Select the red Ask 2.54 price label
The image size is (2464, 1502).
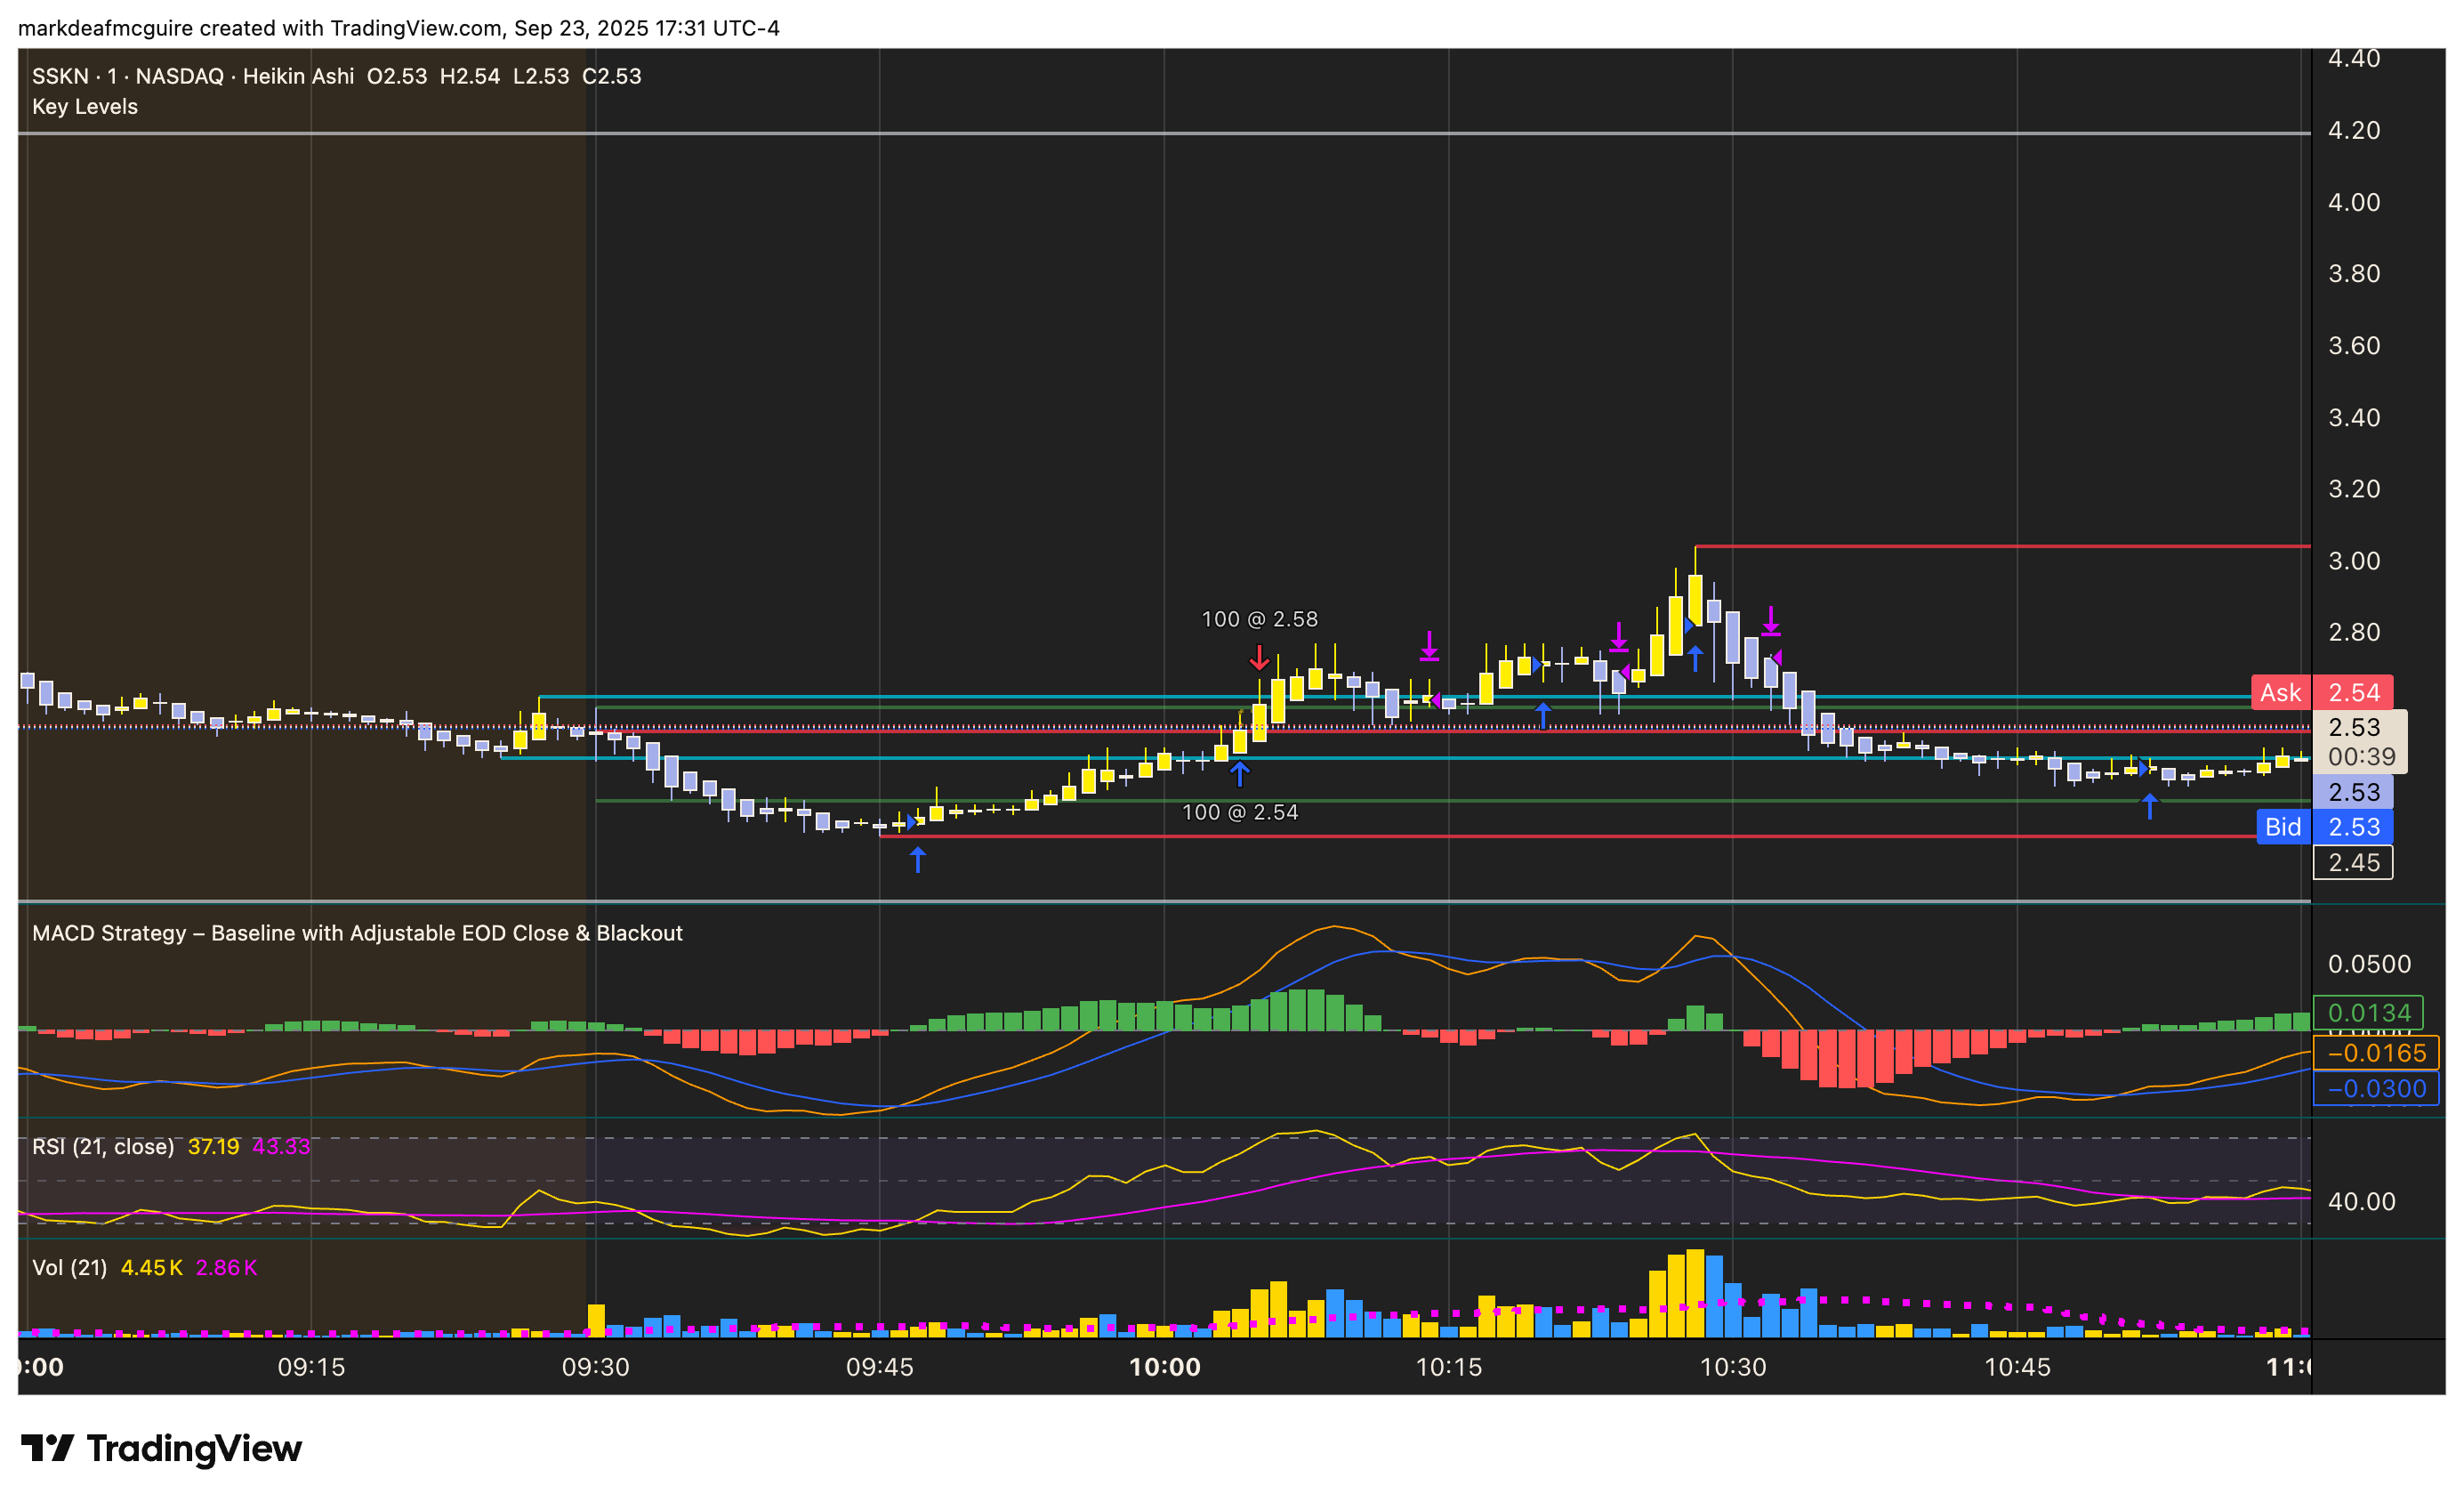coord(2321,692)
